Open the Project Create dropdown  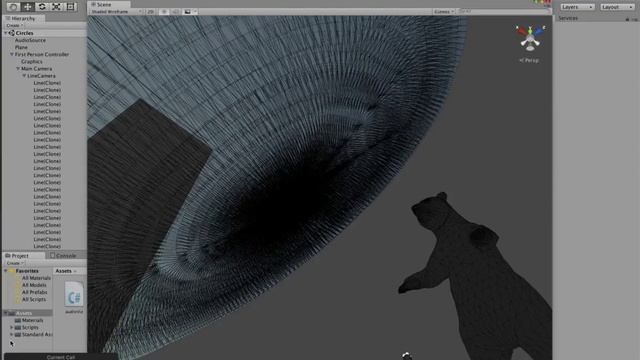(x=15, y=263)
